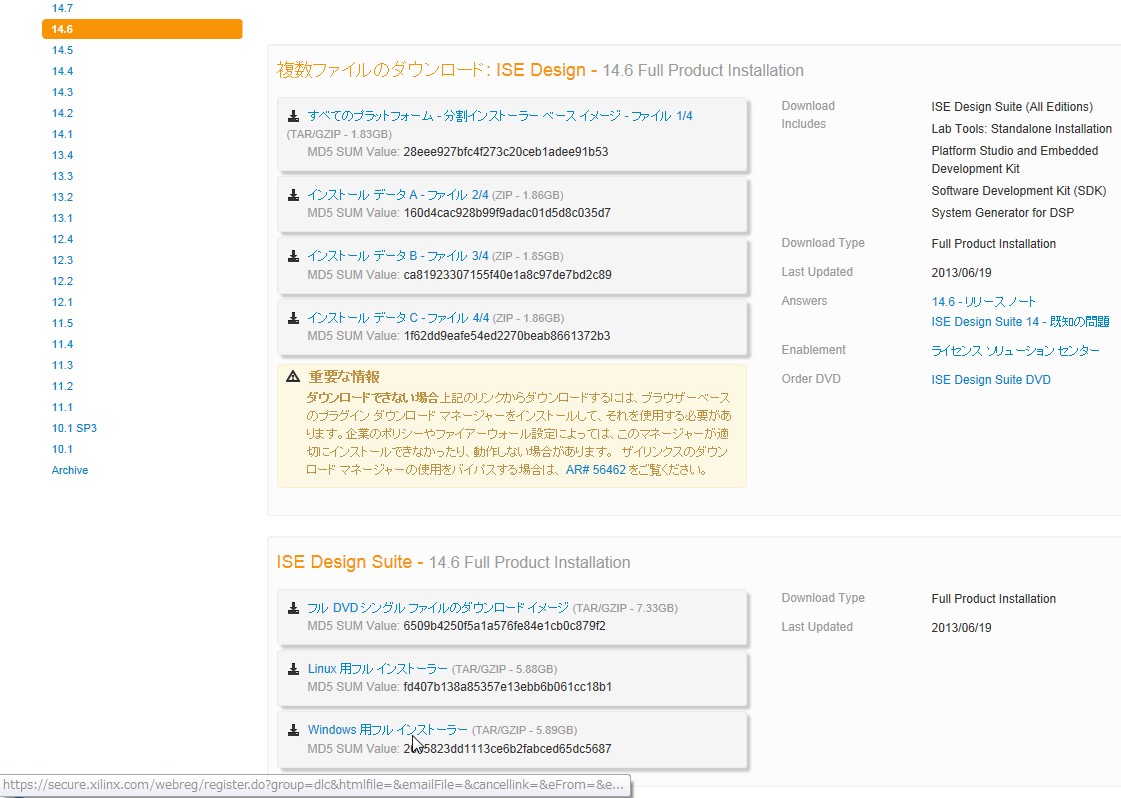Open ISE Design Suite DVD order link
The height and width of the screenshot is (798, 1121).
991,380
